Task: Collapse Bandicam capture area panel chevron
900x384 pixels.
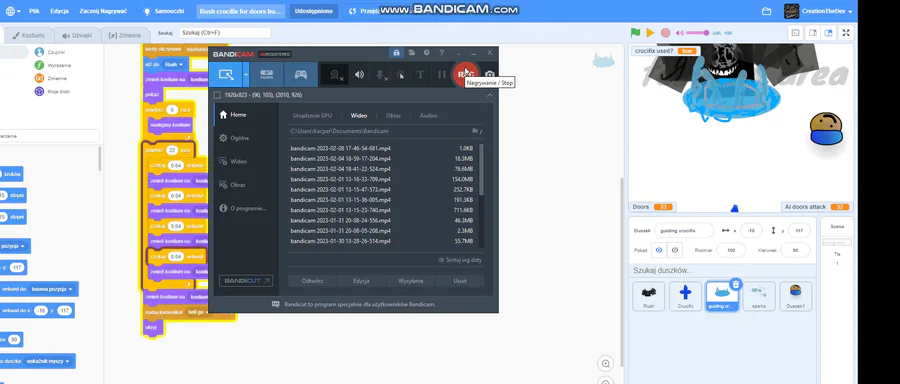Action: coord(490,95)
